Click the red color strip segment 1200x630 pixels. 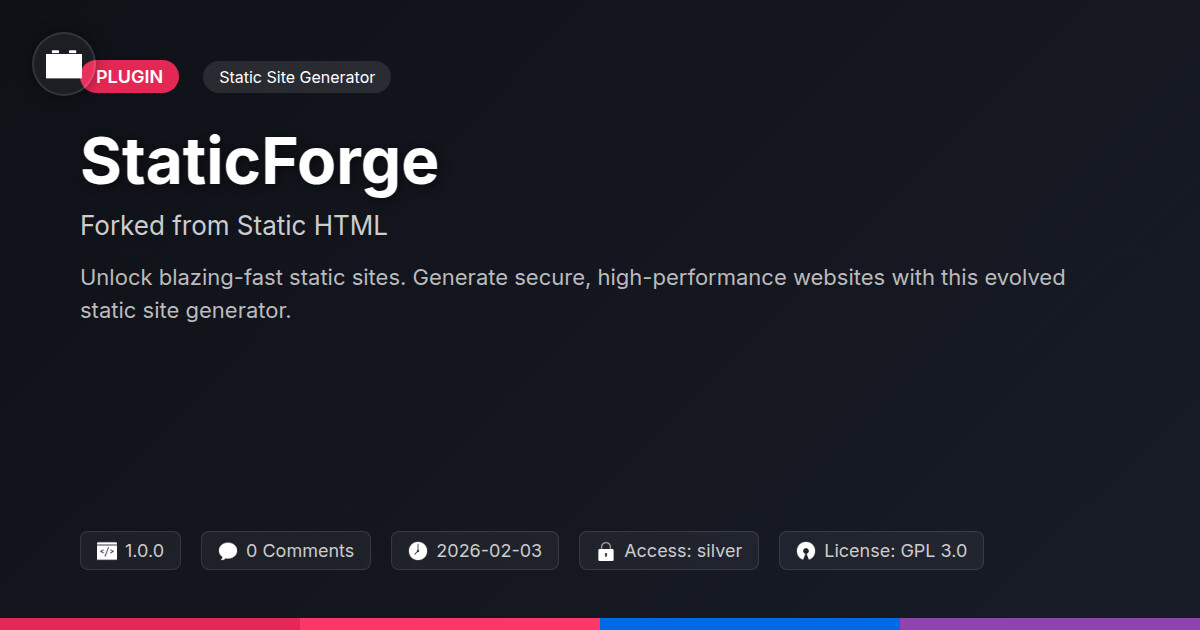pyautogui.click(x=150, y=623)
